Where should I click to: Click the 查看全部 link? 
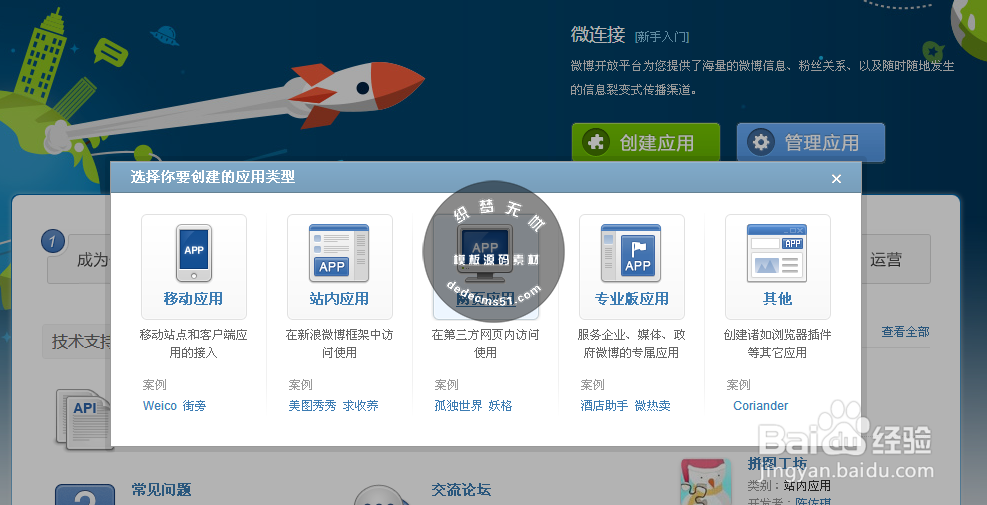[x=905, y=332]
